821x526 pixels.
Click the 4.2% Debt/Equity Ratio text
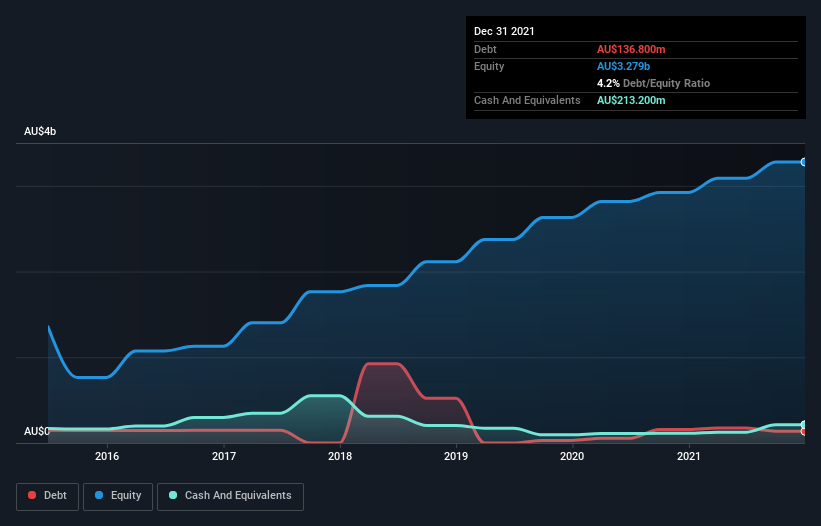coord(653,83)
